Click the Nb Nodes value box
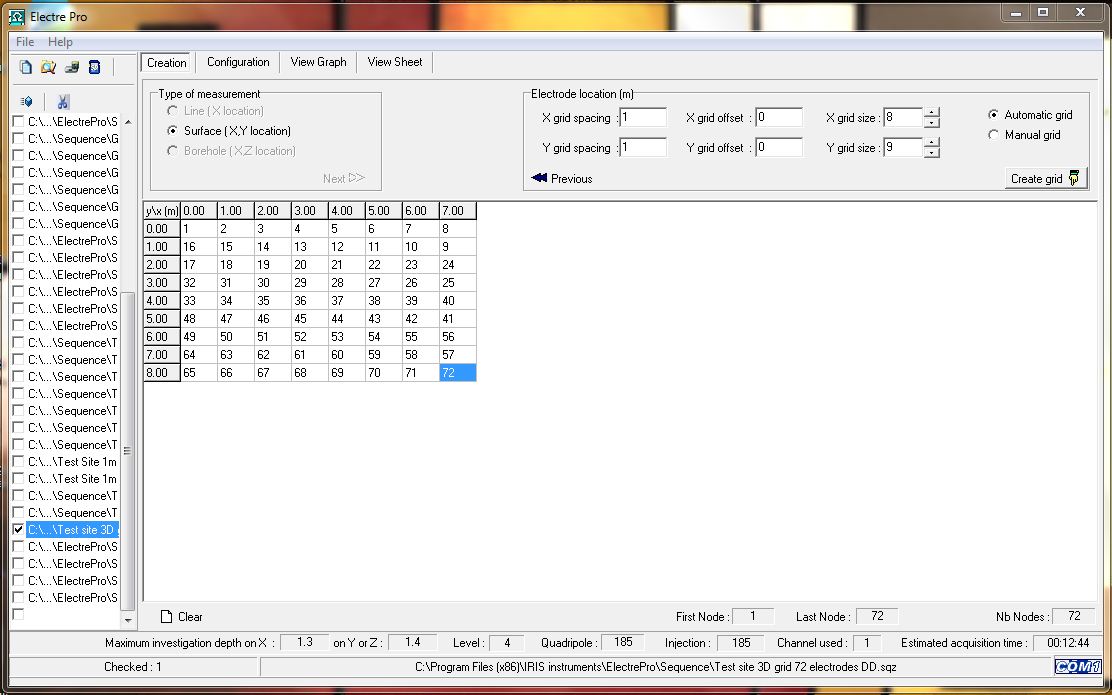This screenshot has width=1112, height=695. tap(1074, 616)
